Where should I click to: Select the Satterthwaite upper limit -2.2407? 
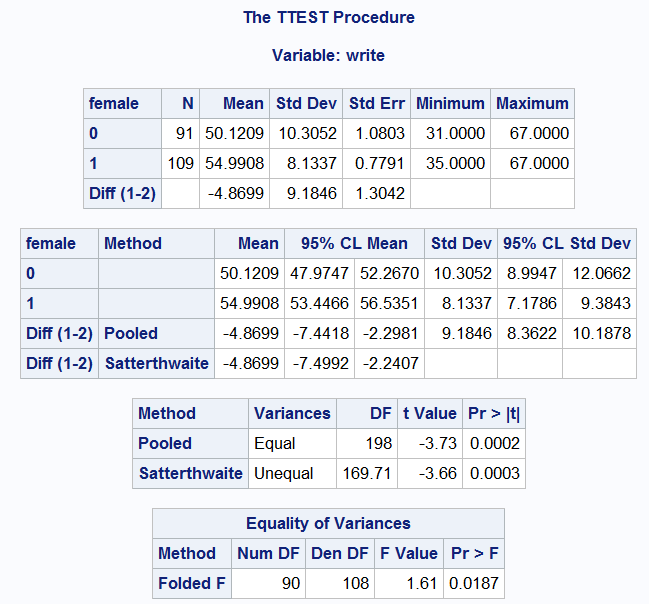click(391, 363)
